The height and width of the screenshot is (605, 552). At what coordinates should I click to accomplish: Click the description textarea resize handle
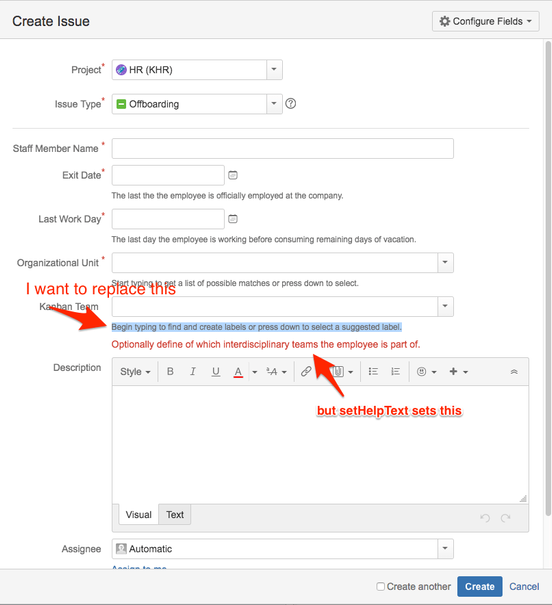click(523, 499)
